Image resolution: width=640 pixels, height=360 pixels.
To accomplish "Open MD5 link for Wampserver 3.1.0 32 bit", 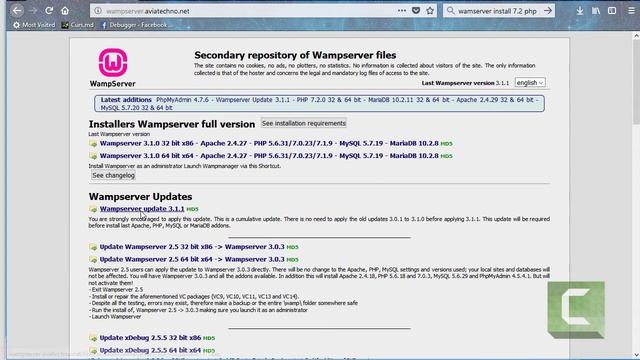I will (x=447, y=144).
